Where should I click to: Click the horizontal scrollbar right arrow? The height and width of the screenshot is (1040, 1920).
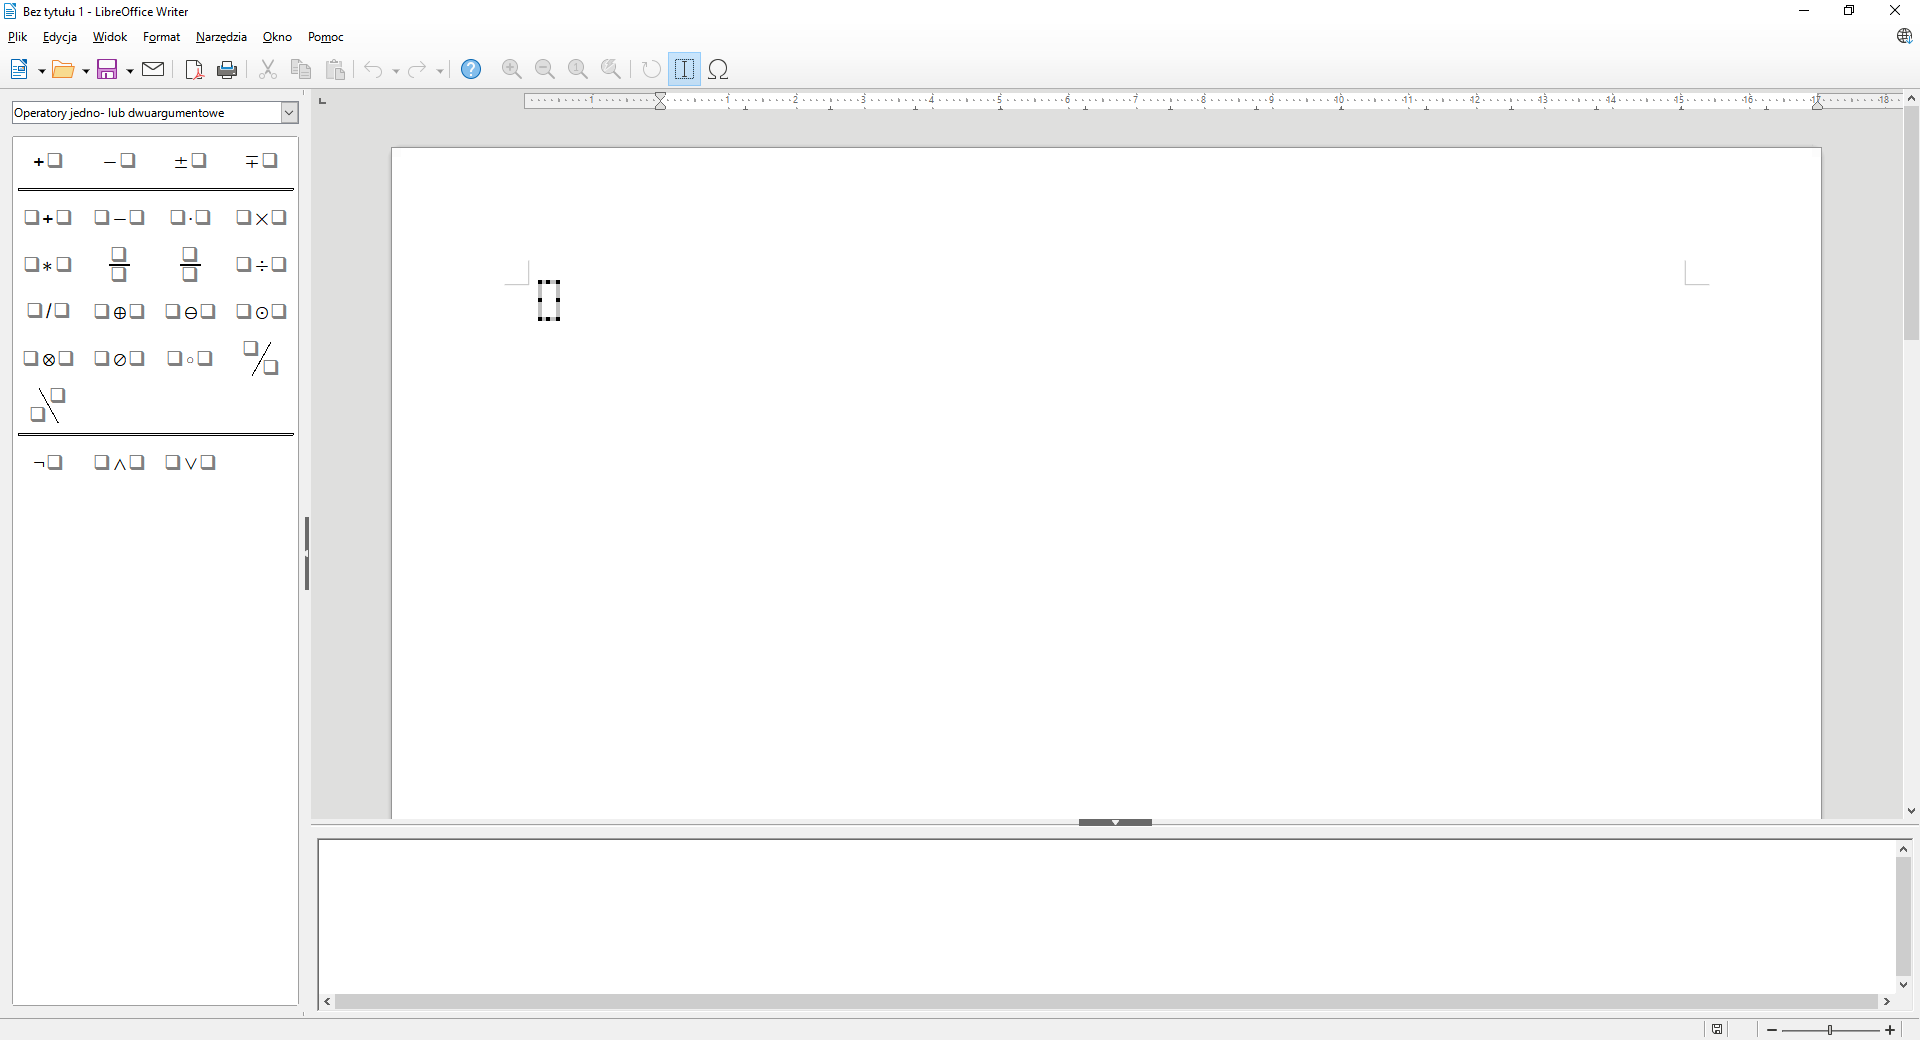point(1886,1001)
